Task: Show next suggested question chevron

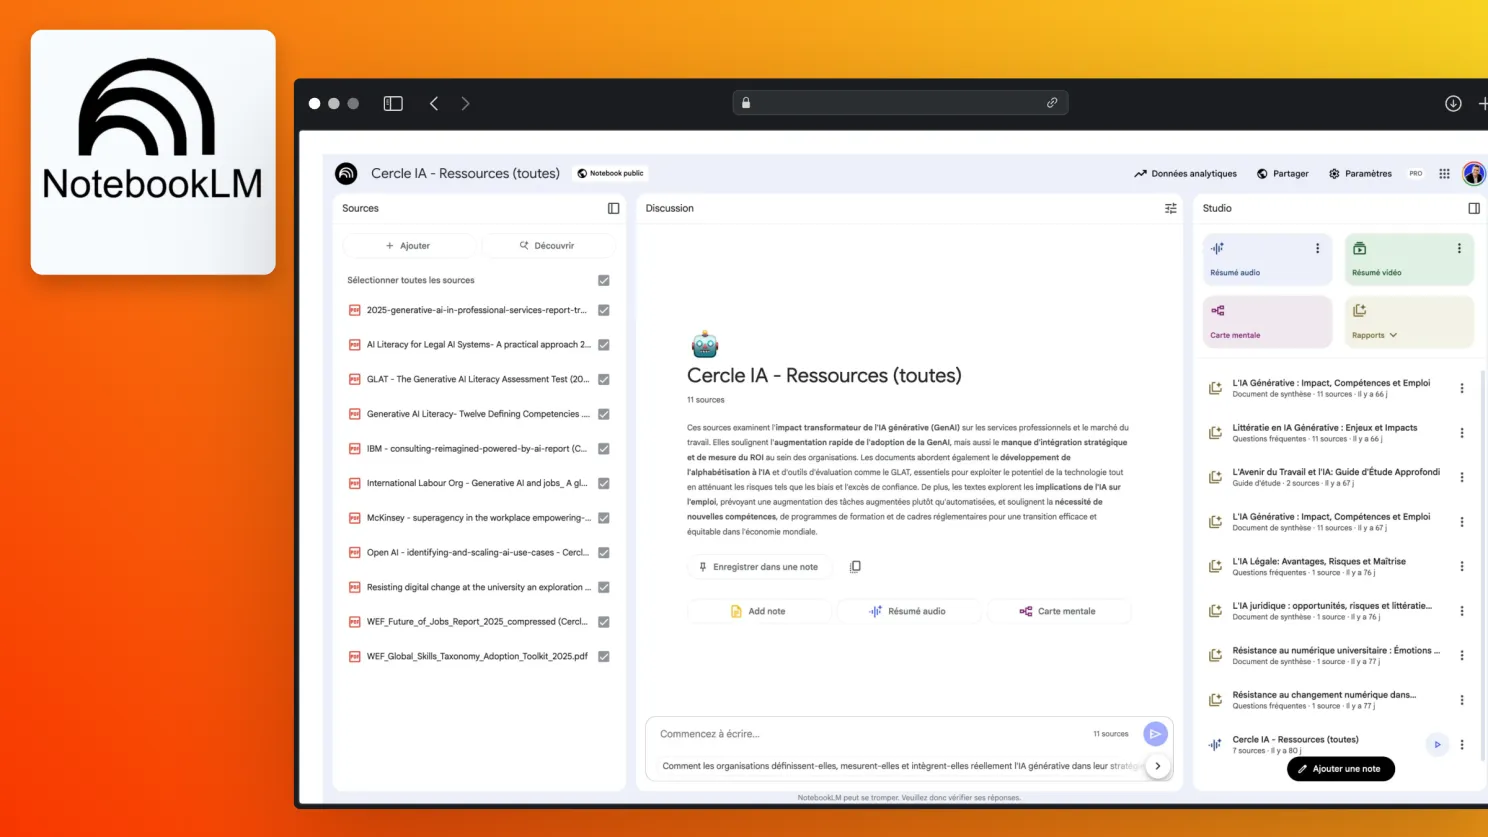Action: coord(1157,766)
